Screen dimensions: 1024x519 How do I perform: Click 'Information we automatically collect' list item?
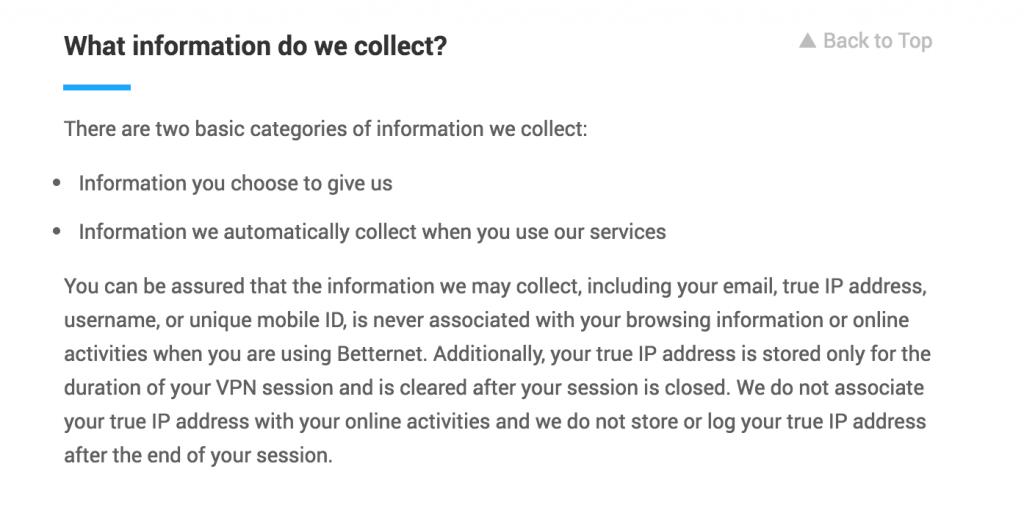point(372,232)
